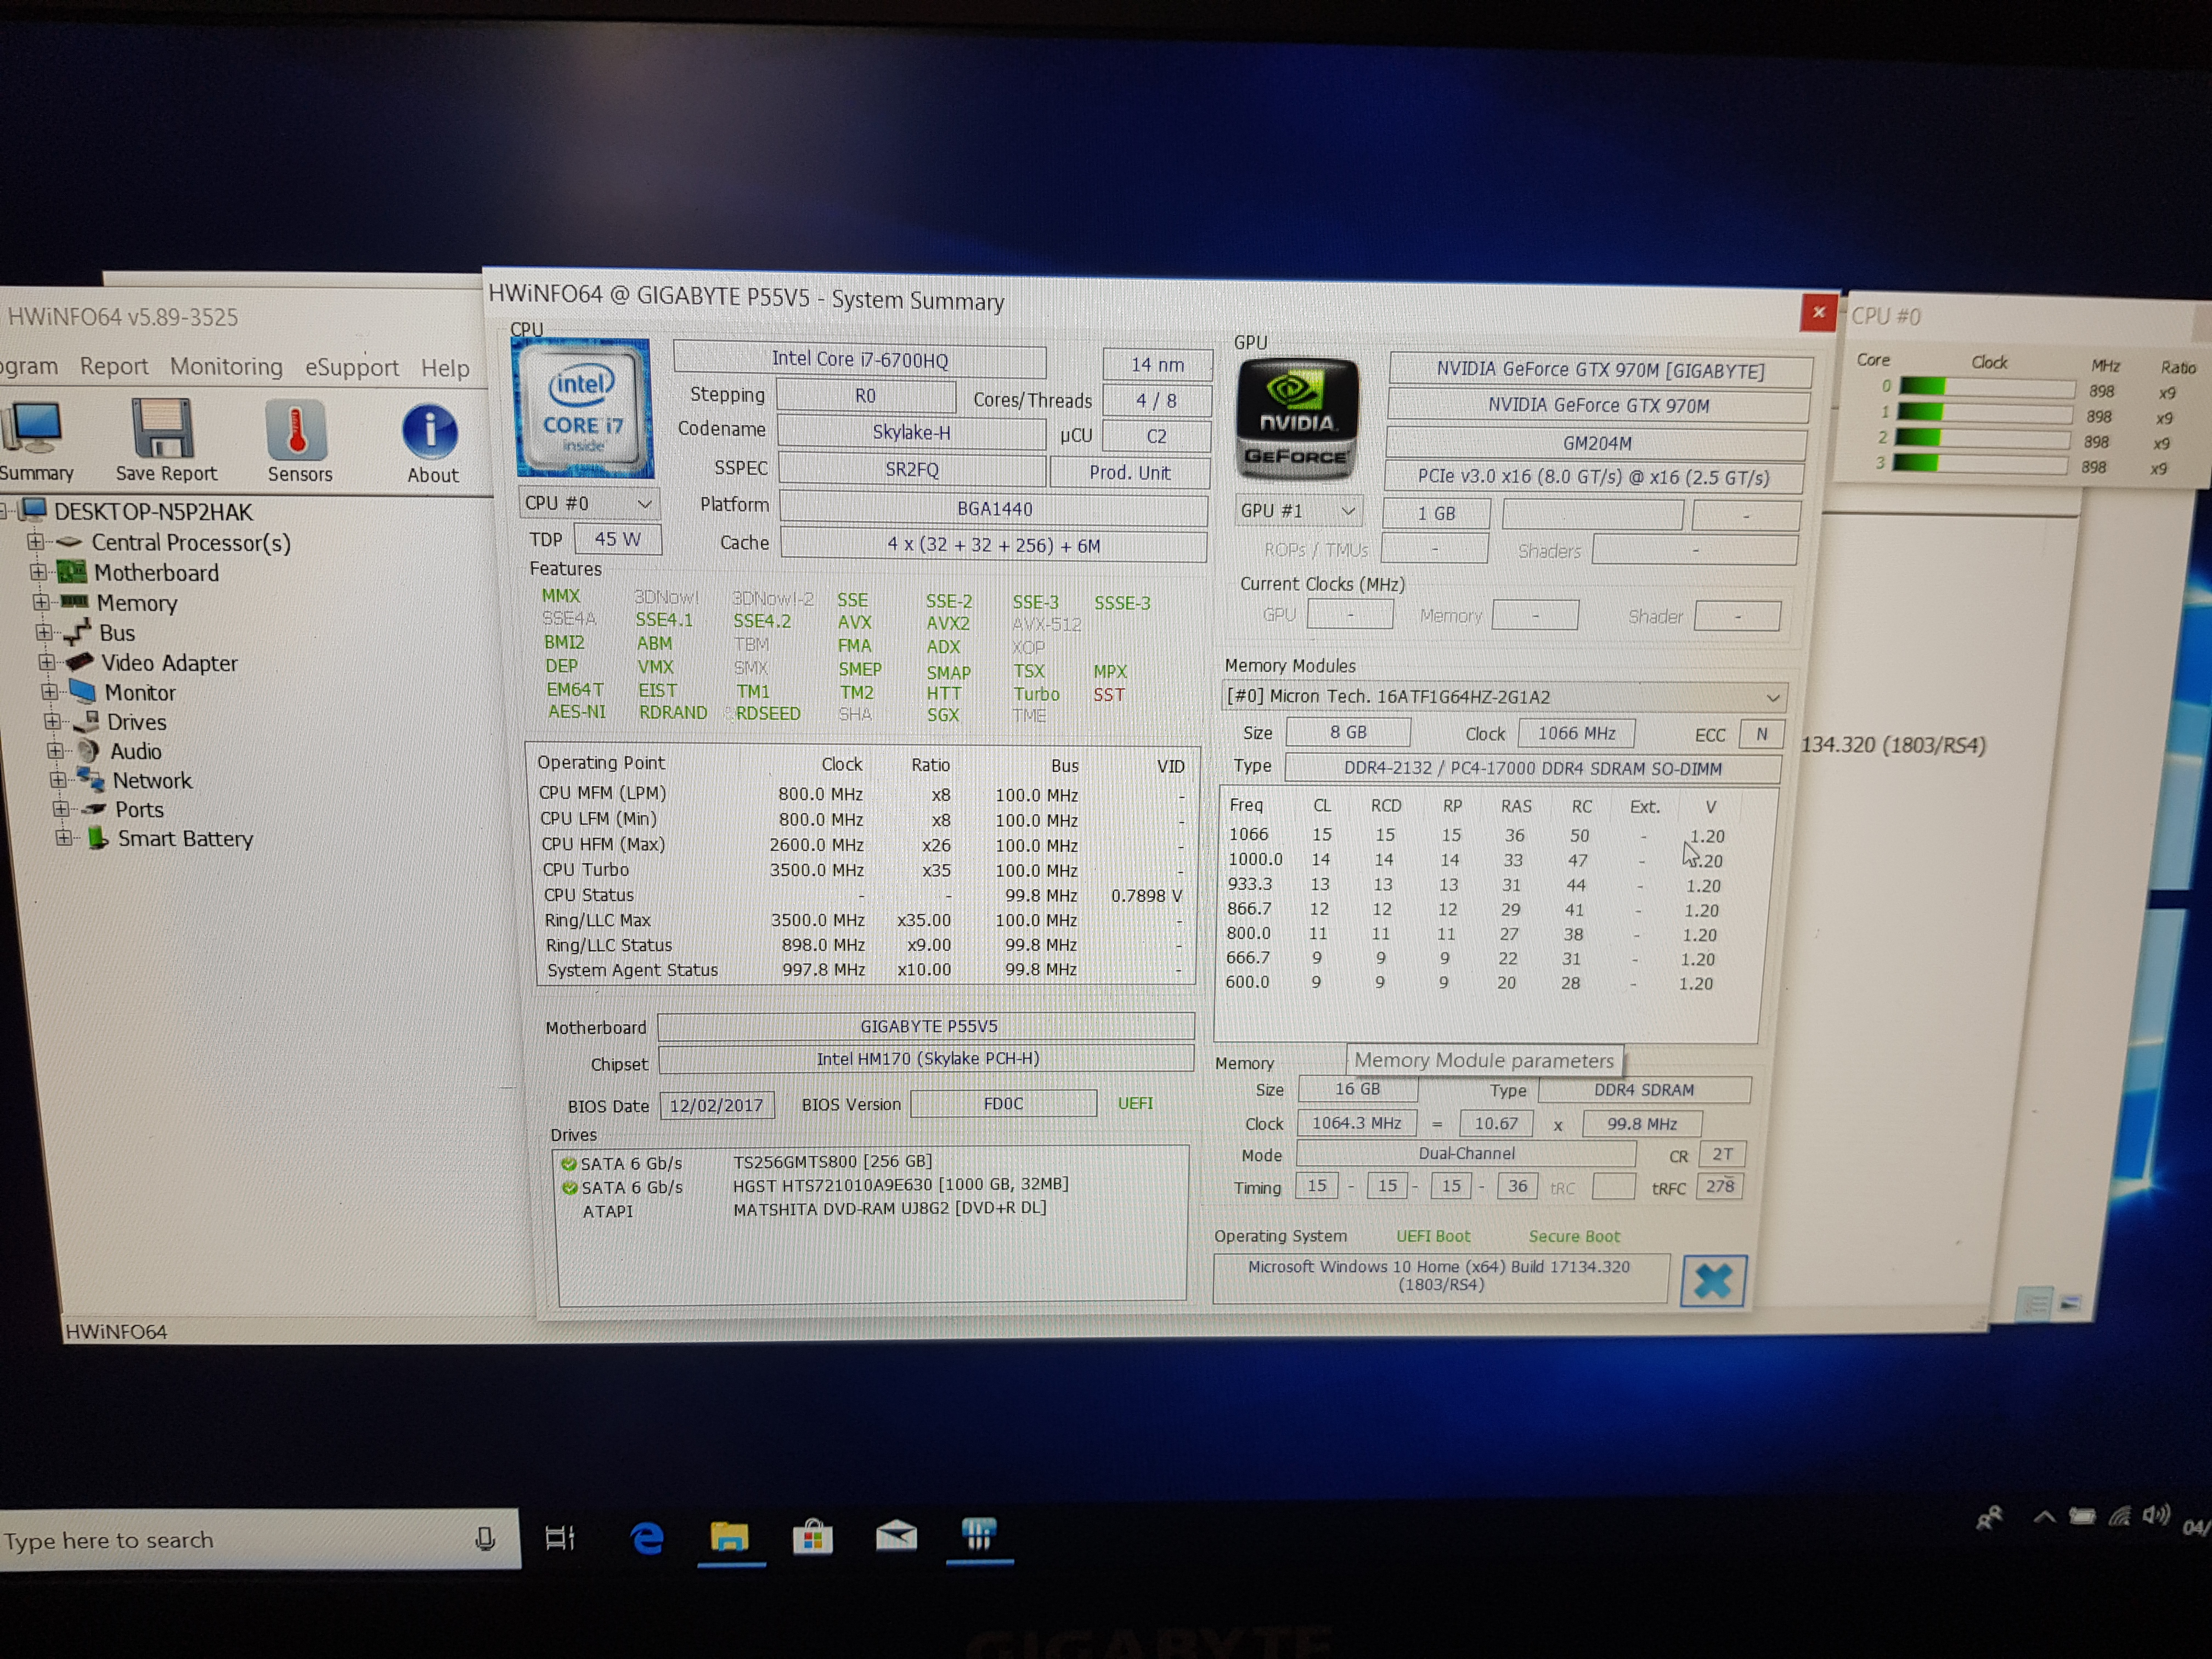Open the GPU #1 selector dropdown
This screenshot has height=1659, width=2212.
click(x=1298, y=510)
